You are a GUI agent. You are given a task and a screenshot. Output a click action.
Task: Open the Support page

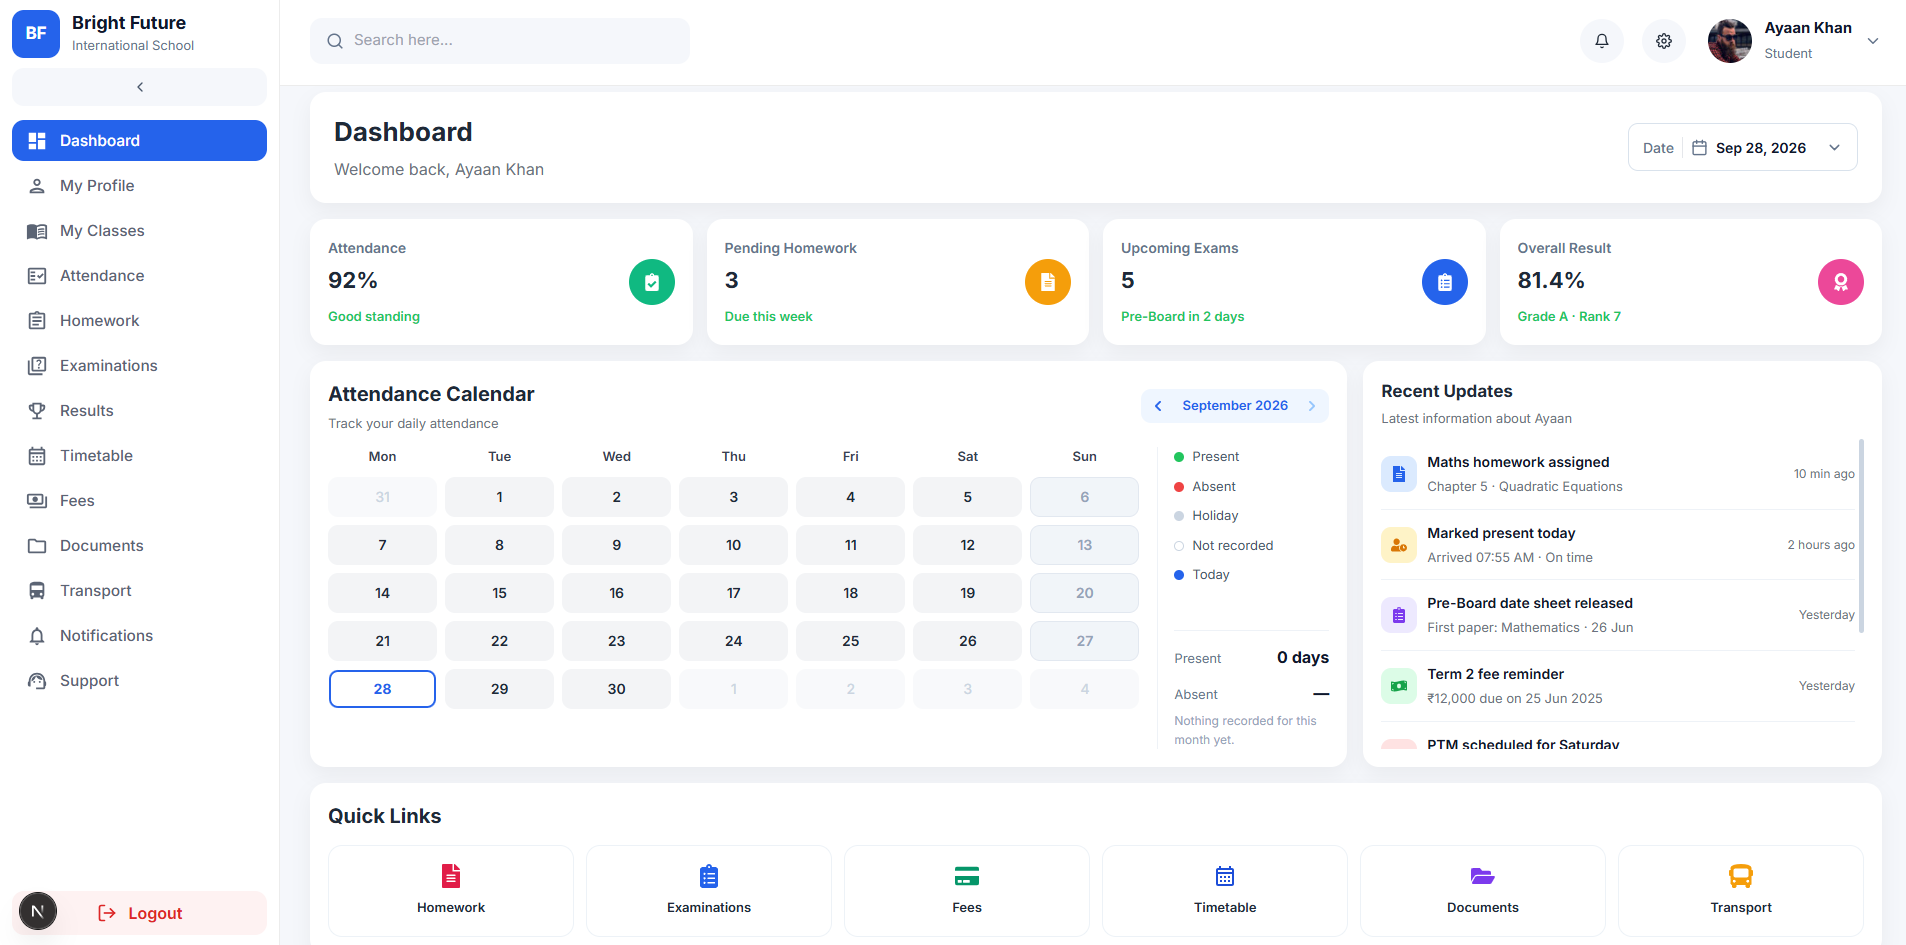(139, 681)
